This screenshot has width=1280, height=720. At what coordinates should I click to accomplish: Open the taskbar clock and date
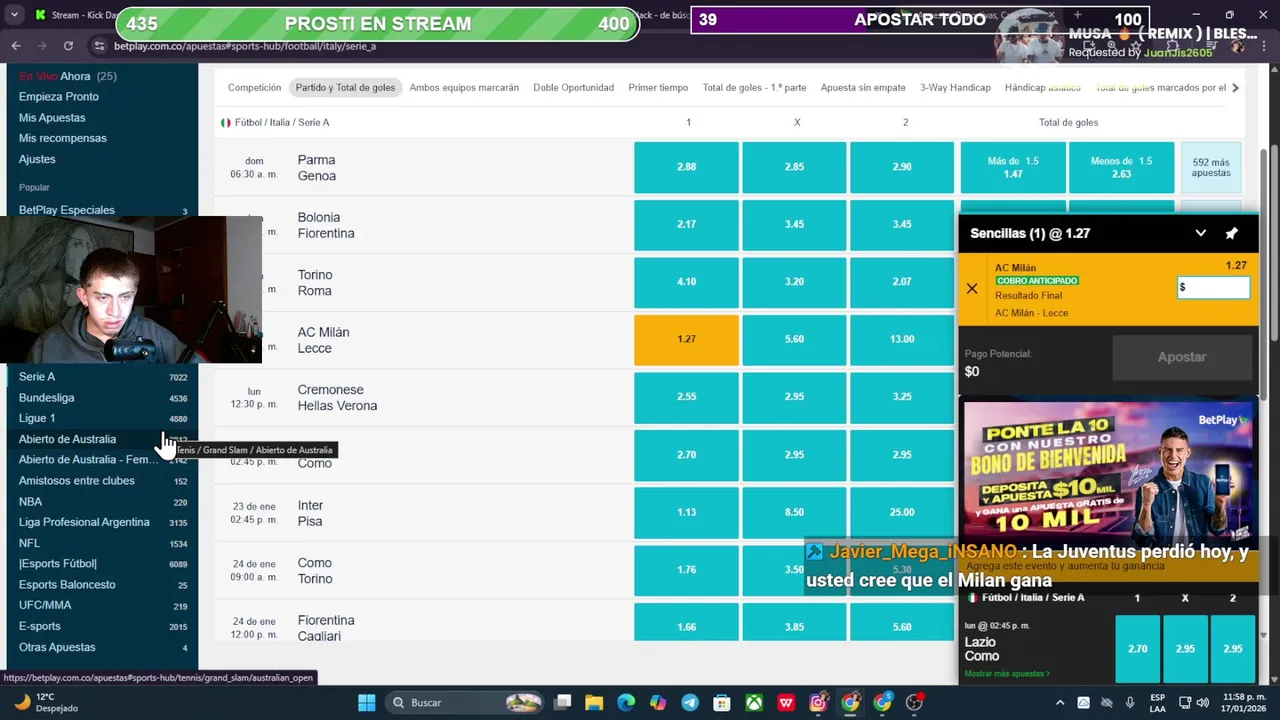(1243, 702)
